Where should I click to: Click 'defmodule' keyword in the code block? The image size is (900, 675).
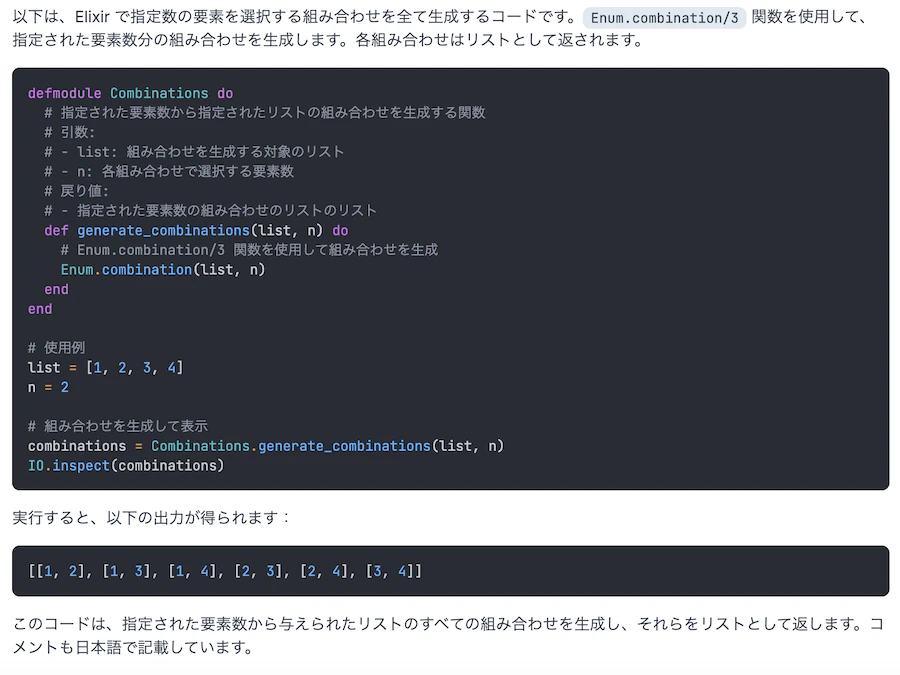64,93
